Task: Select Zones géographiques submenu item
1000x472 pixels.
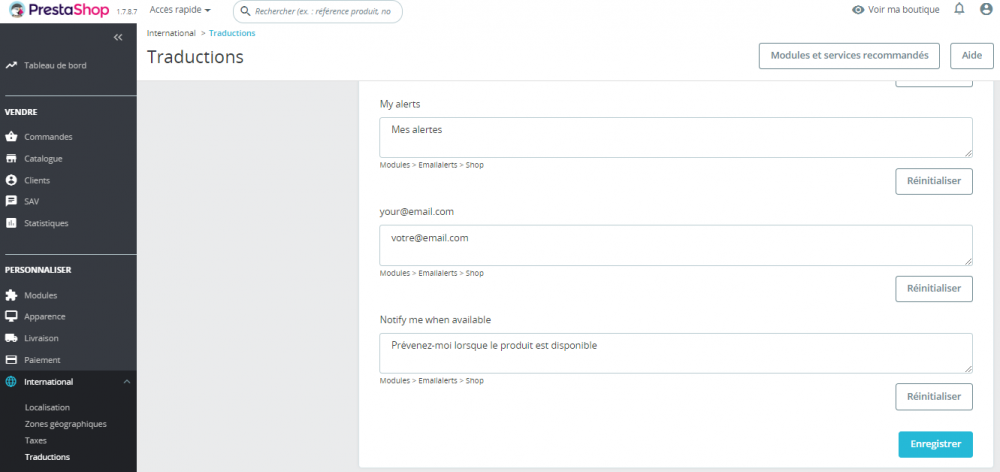Action: [65, 424]
